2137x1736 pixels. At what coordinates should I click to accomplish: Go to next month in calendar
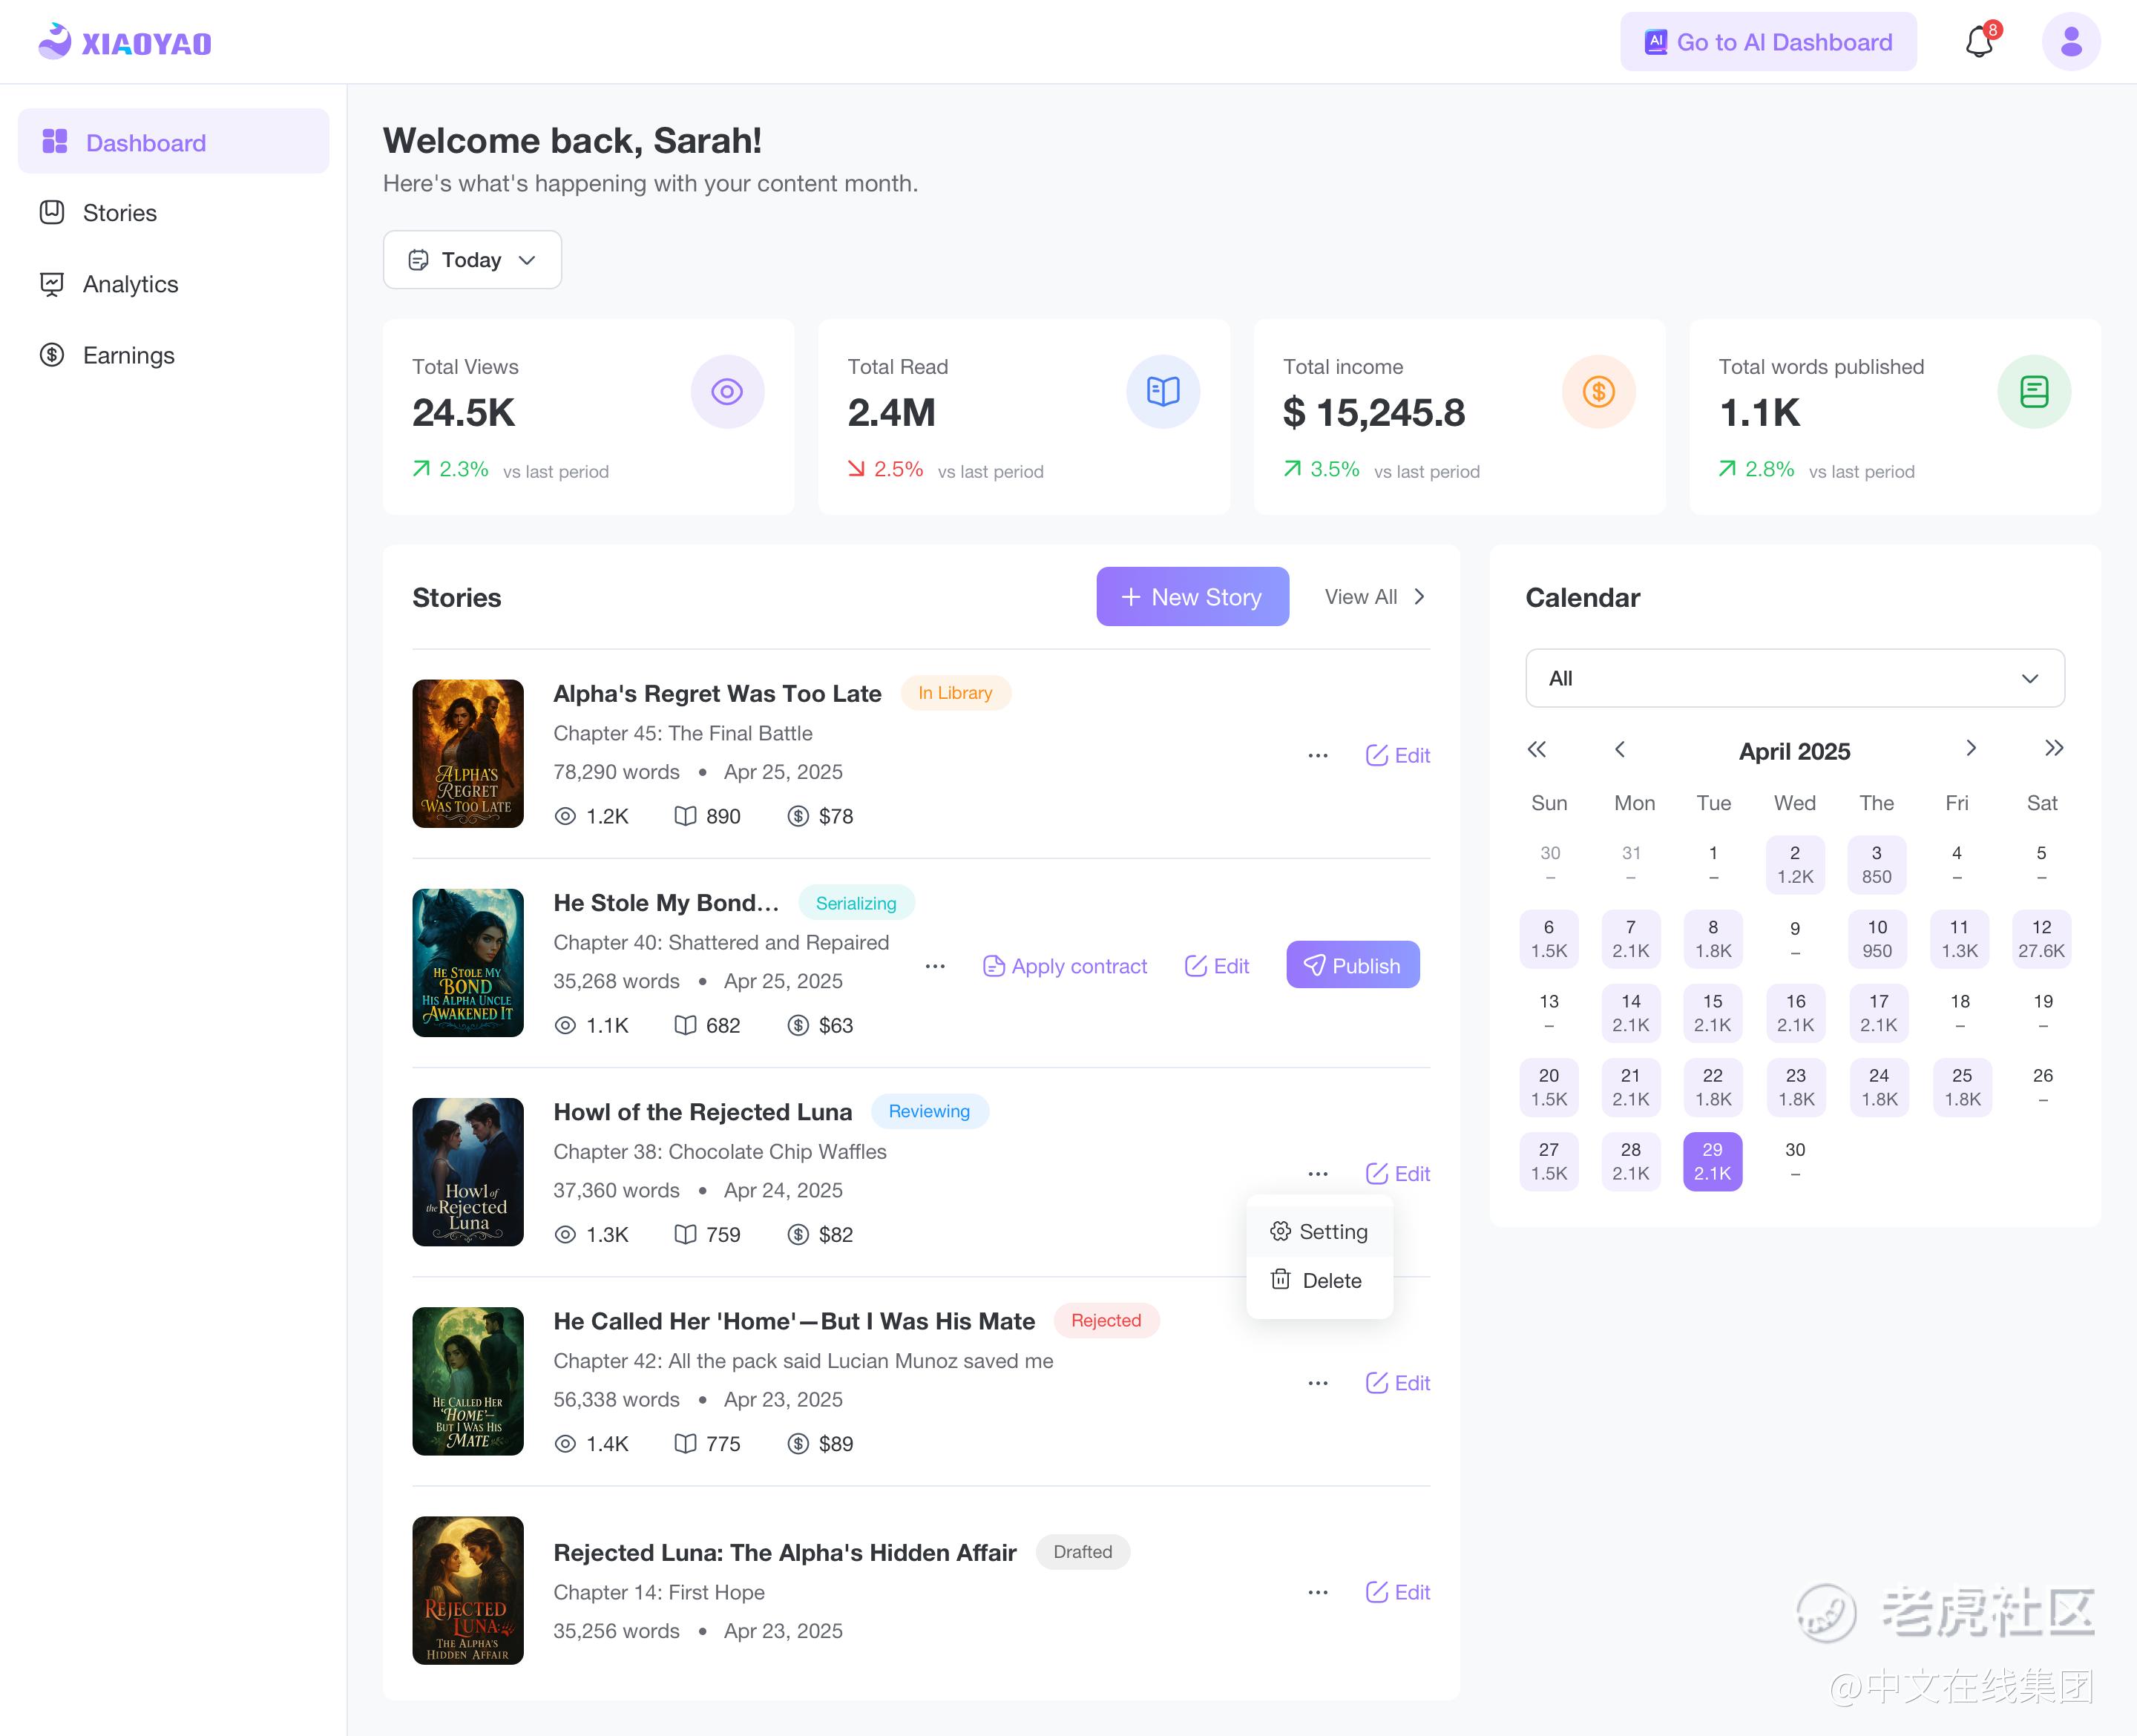pyautogui.click(x=1970, y=749)
